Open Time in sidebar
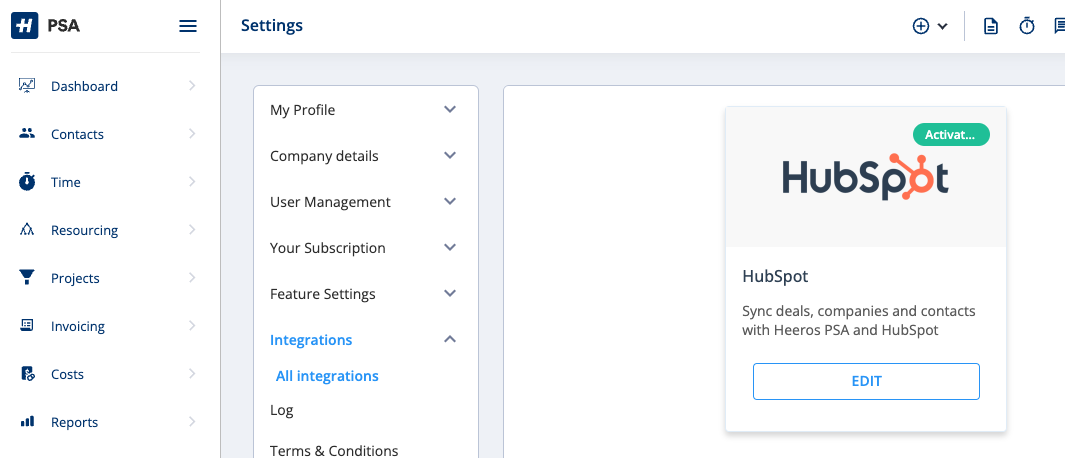 coord(66,182)
